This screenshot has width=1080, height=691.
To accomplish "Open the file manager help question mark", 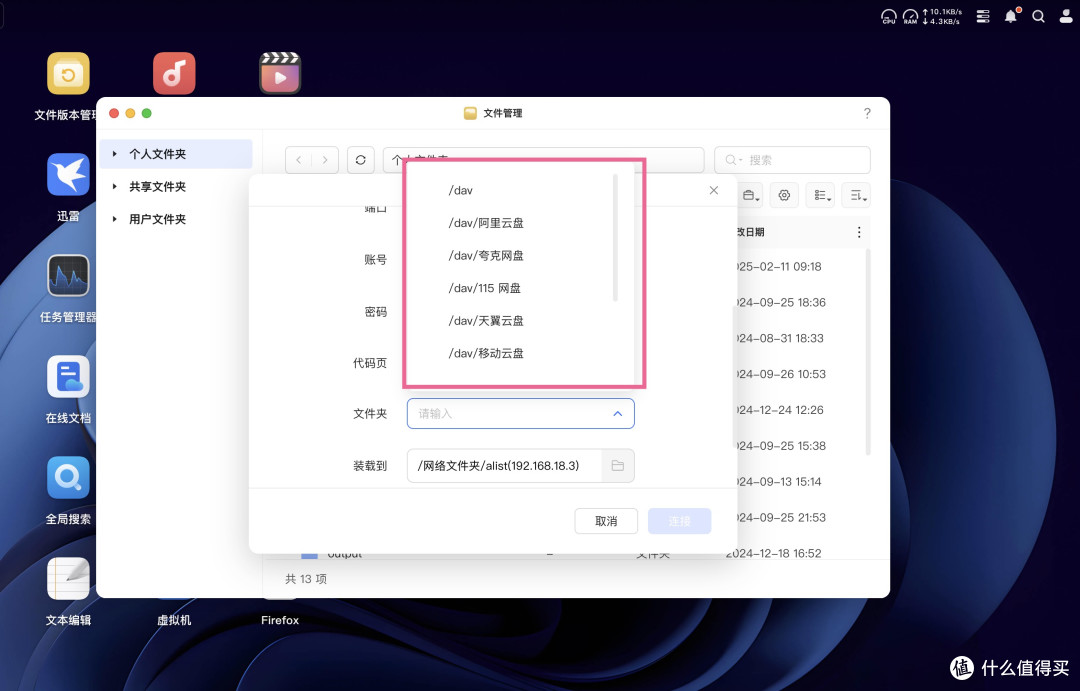I will click(x=867, y=113).
